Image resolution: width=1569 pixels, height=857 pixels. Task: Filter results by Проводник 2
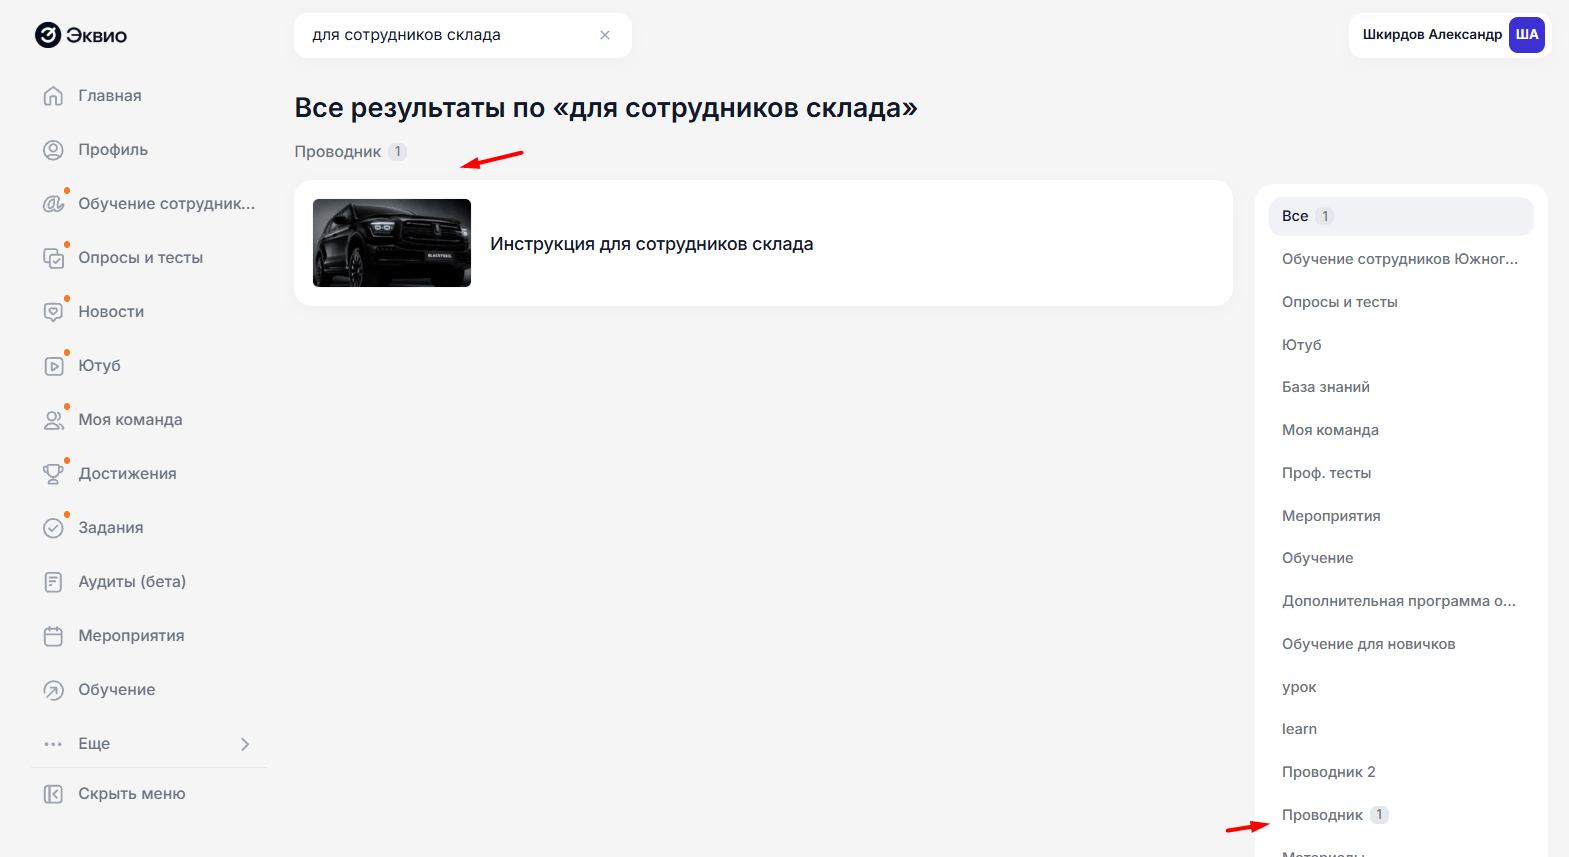pos(1328,772)
